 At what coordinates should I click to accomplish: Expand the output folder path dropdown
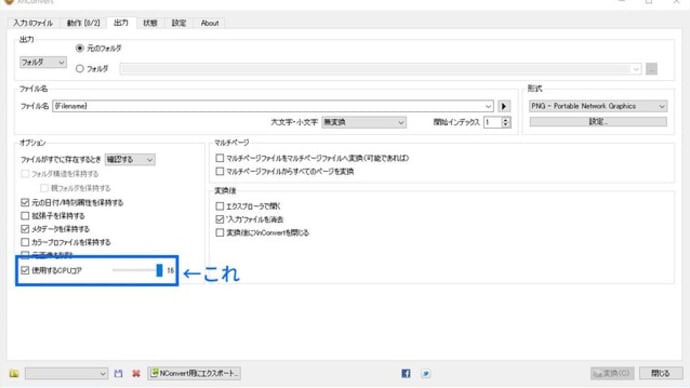pyautogui.click(x=635, y=69)
